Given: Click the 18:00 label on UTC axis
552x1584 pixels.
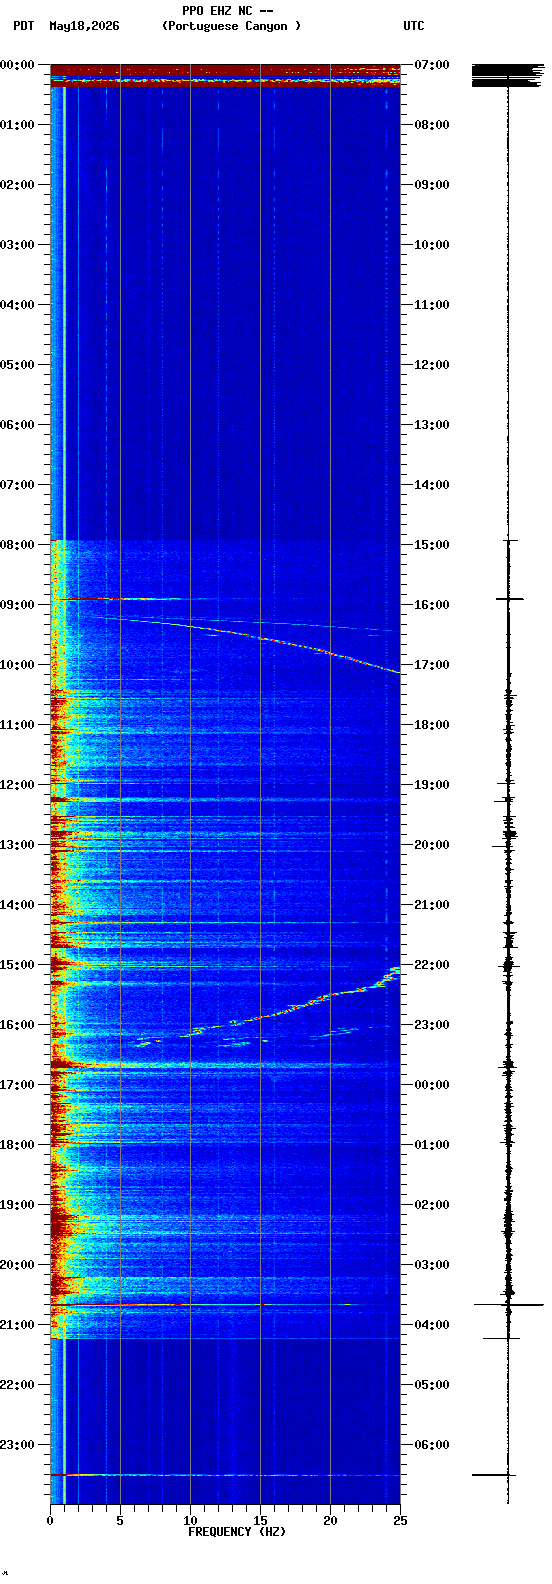Looking at the screenshot, I should click(x=432, y=724).
